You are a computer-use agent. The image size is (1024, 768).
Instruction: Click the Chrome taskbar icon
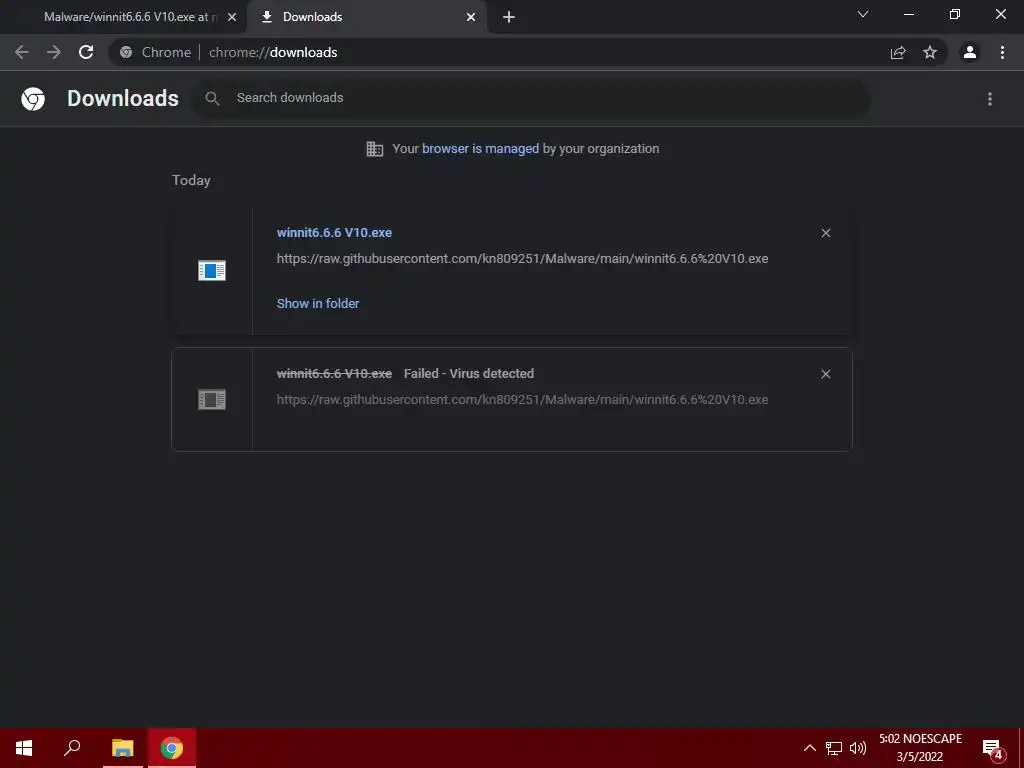[x=172, y=748]
